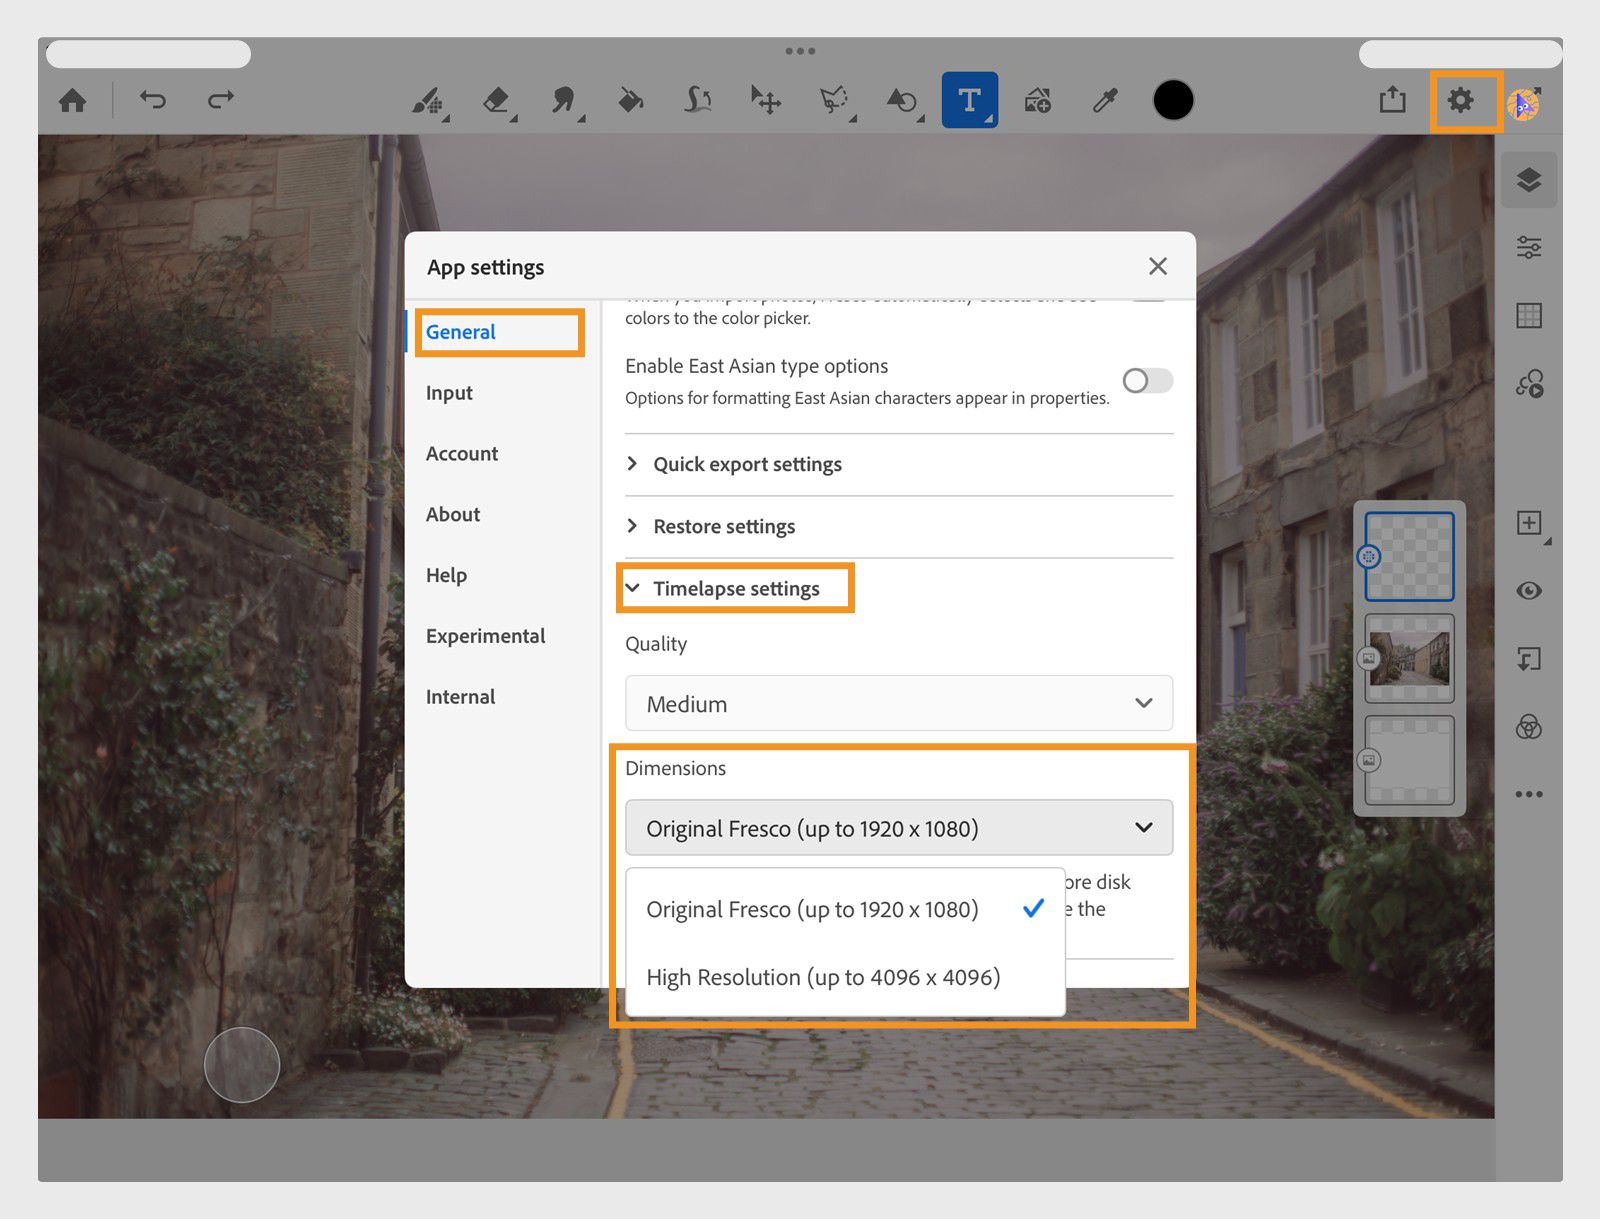Click the touch shortcut circle

coord(242,1065)
